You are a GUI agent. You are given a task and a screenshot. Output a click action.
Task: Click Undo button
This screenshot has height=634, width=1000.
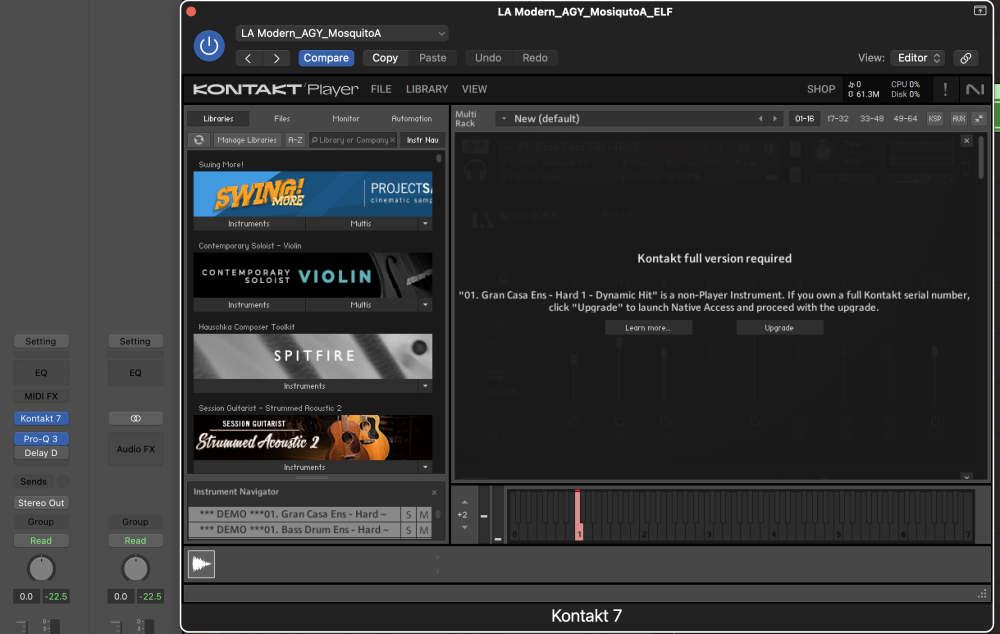[x=488, y=58]
